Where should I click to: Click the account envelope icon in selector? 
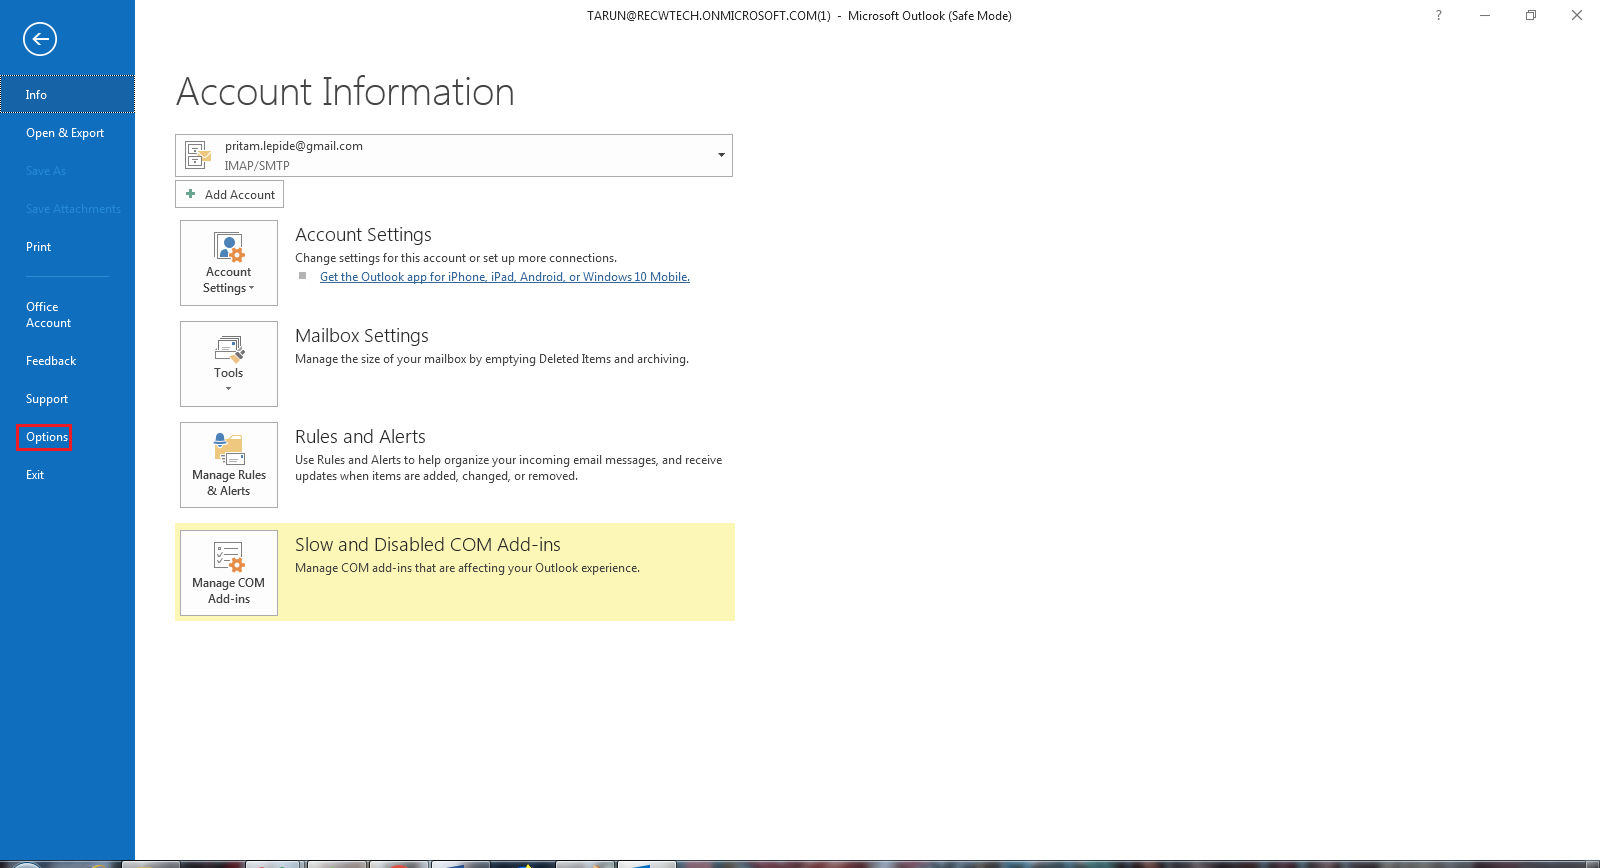pos(198,155)
